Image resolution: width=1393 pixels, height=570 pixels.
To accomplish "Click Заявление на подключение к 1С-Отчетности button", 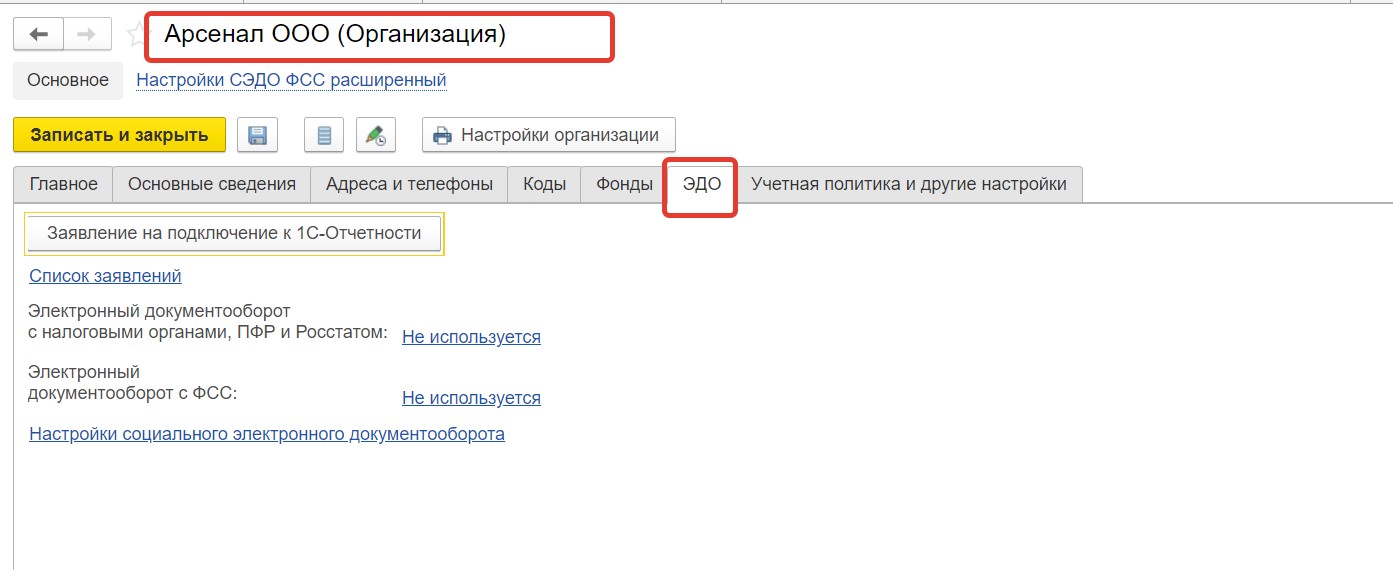I will coord(234,233).
